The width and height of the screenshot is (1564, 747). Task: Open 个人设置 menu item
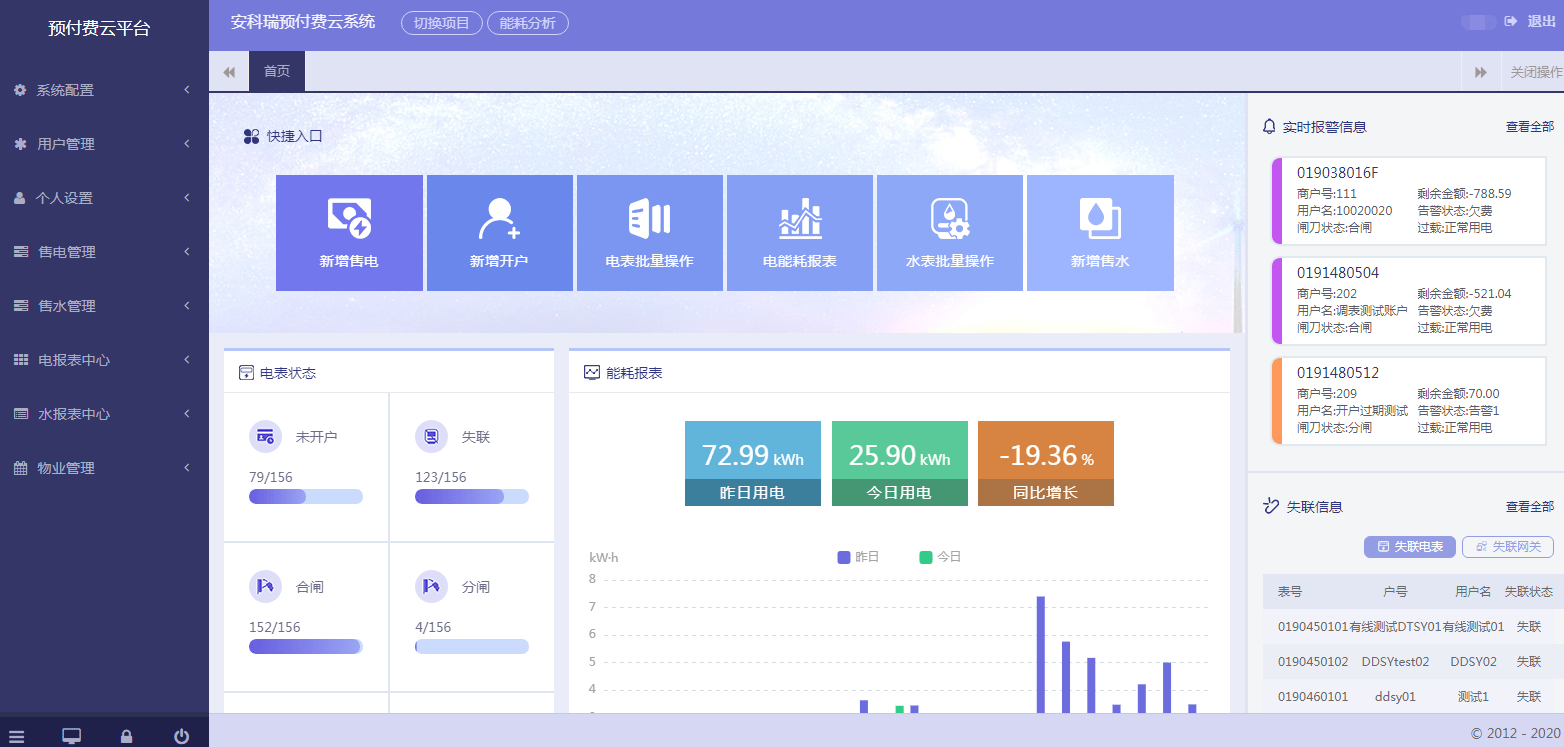point(104,198)
